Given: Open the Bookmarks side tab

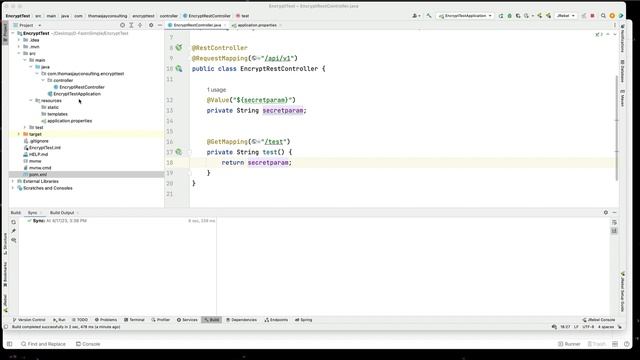Looking at the screenshot, I should [5, 274].
